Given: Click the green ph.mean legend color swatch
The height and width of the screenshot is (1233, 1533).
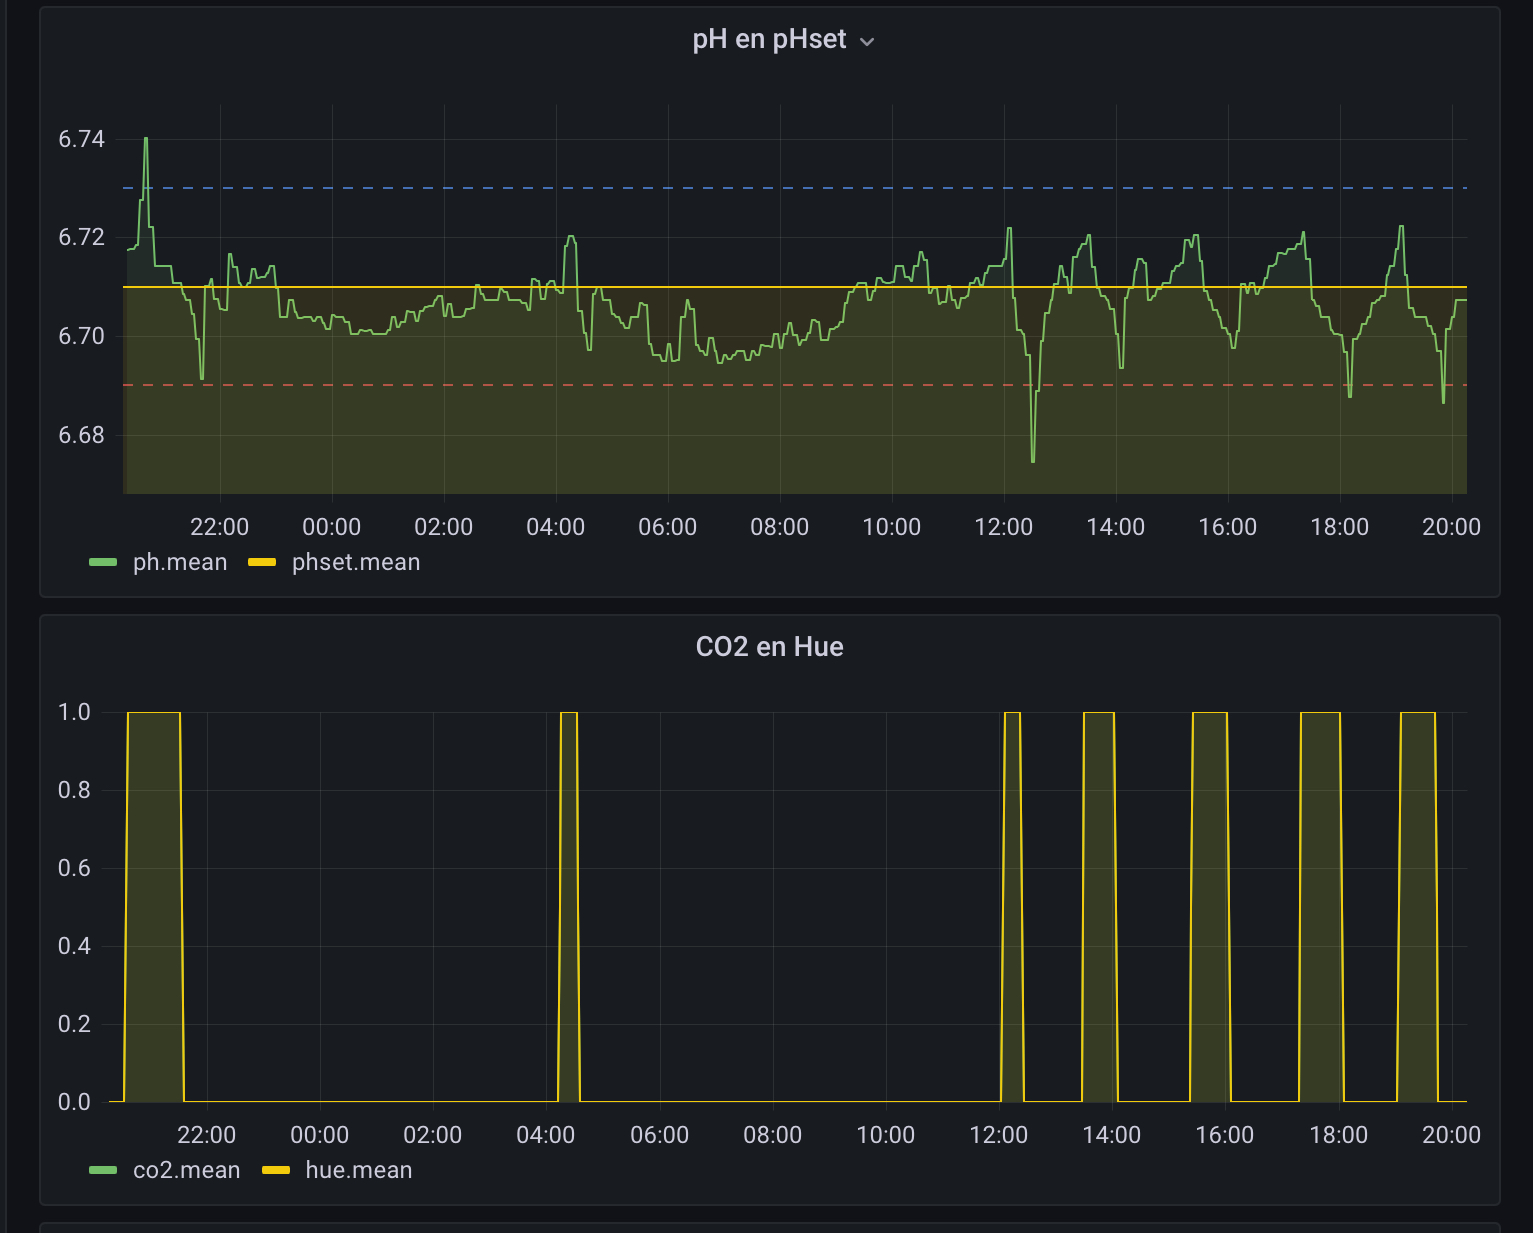Looking at the screenshot, I should (x=103, y=563).
